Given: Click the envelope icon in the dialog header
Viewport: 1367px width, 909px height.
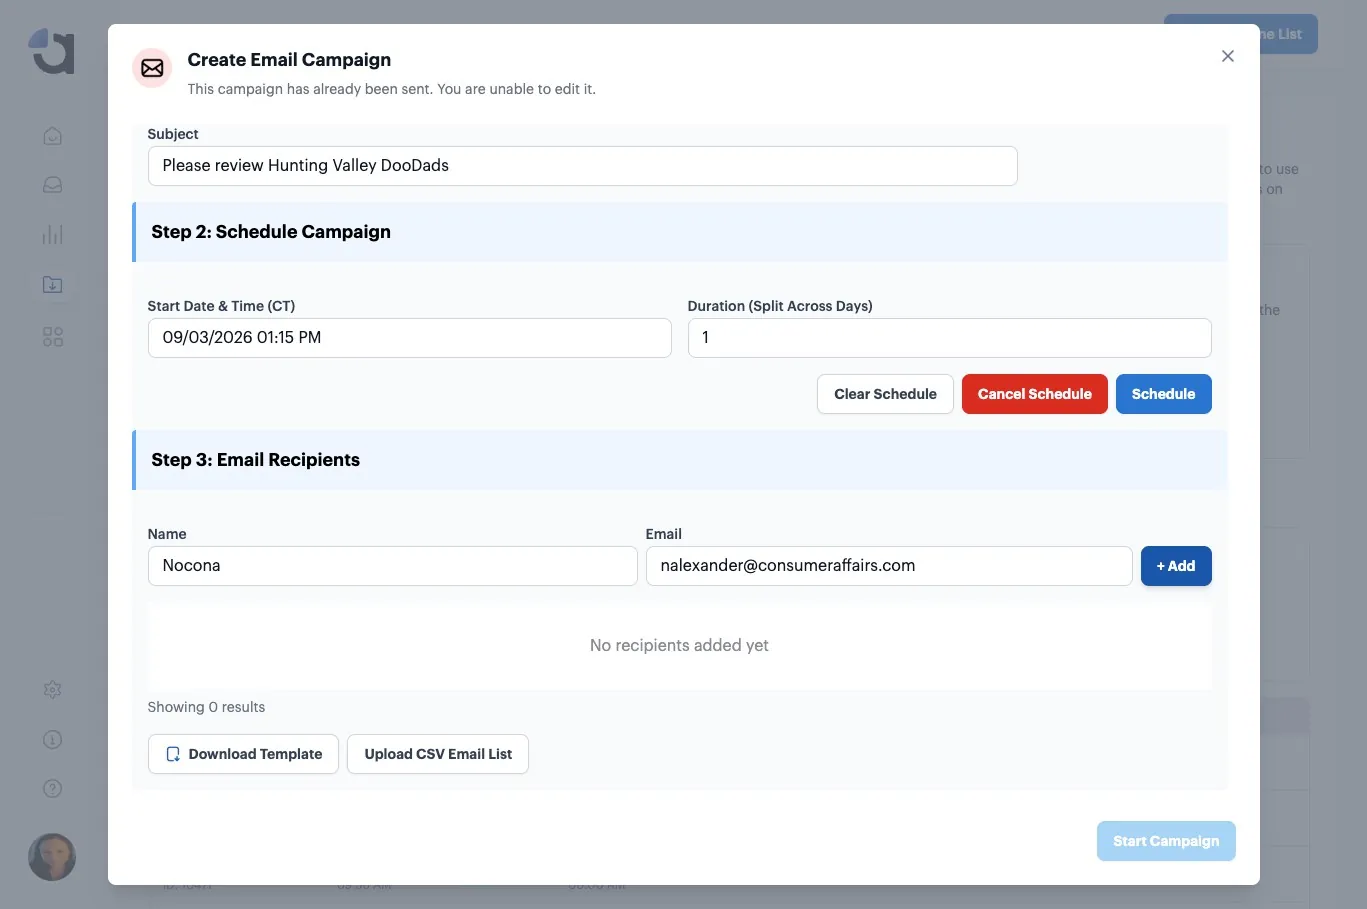Looking at the screenshot, I should click(152, 68).
